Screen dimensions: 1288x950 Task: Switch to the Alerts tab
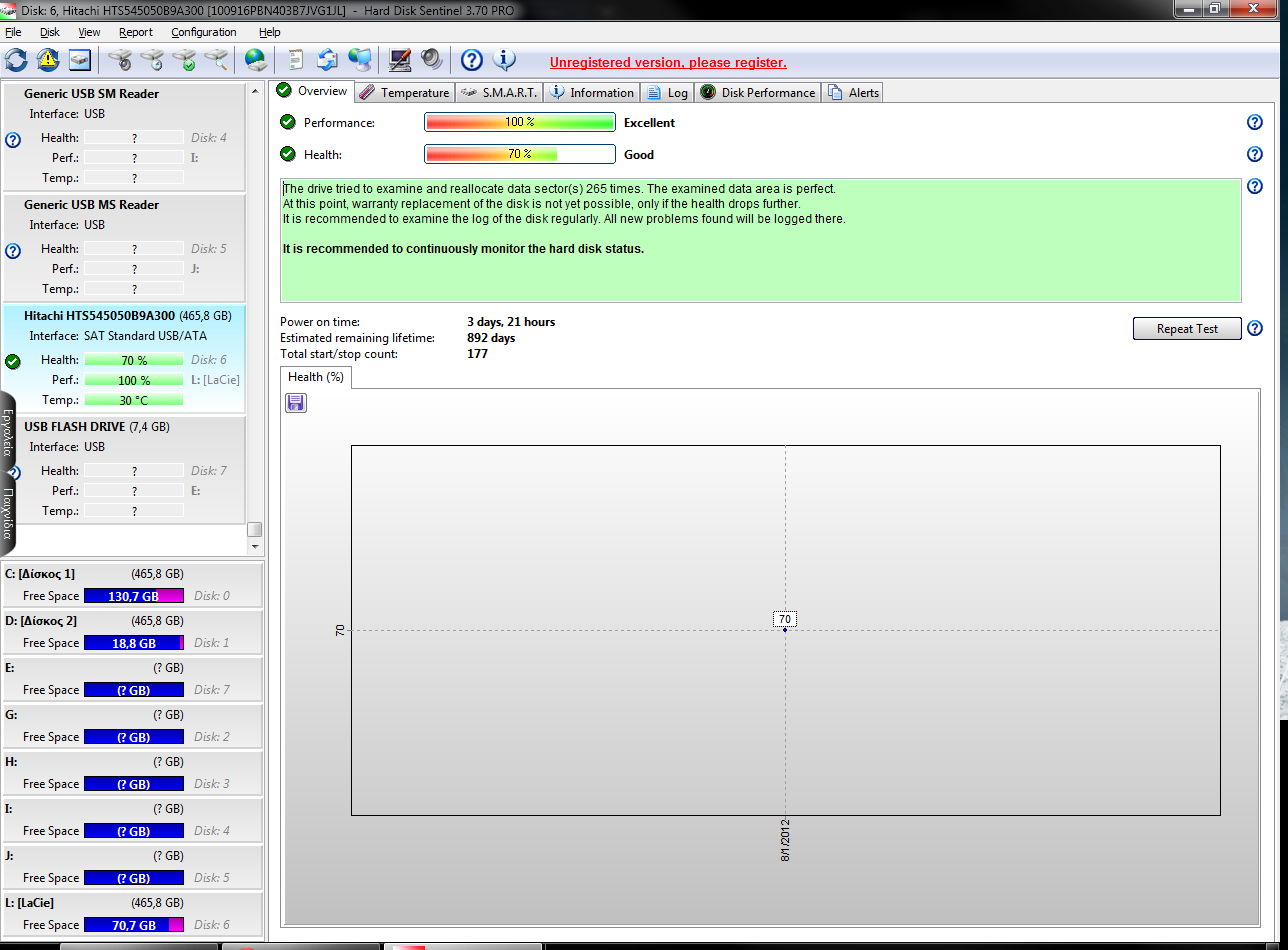[x=853, y=92]
